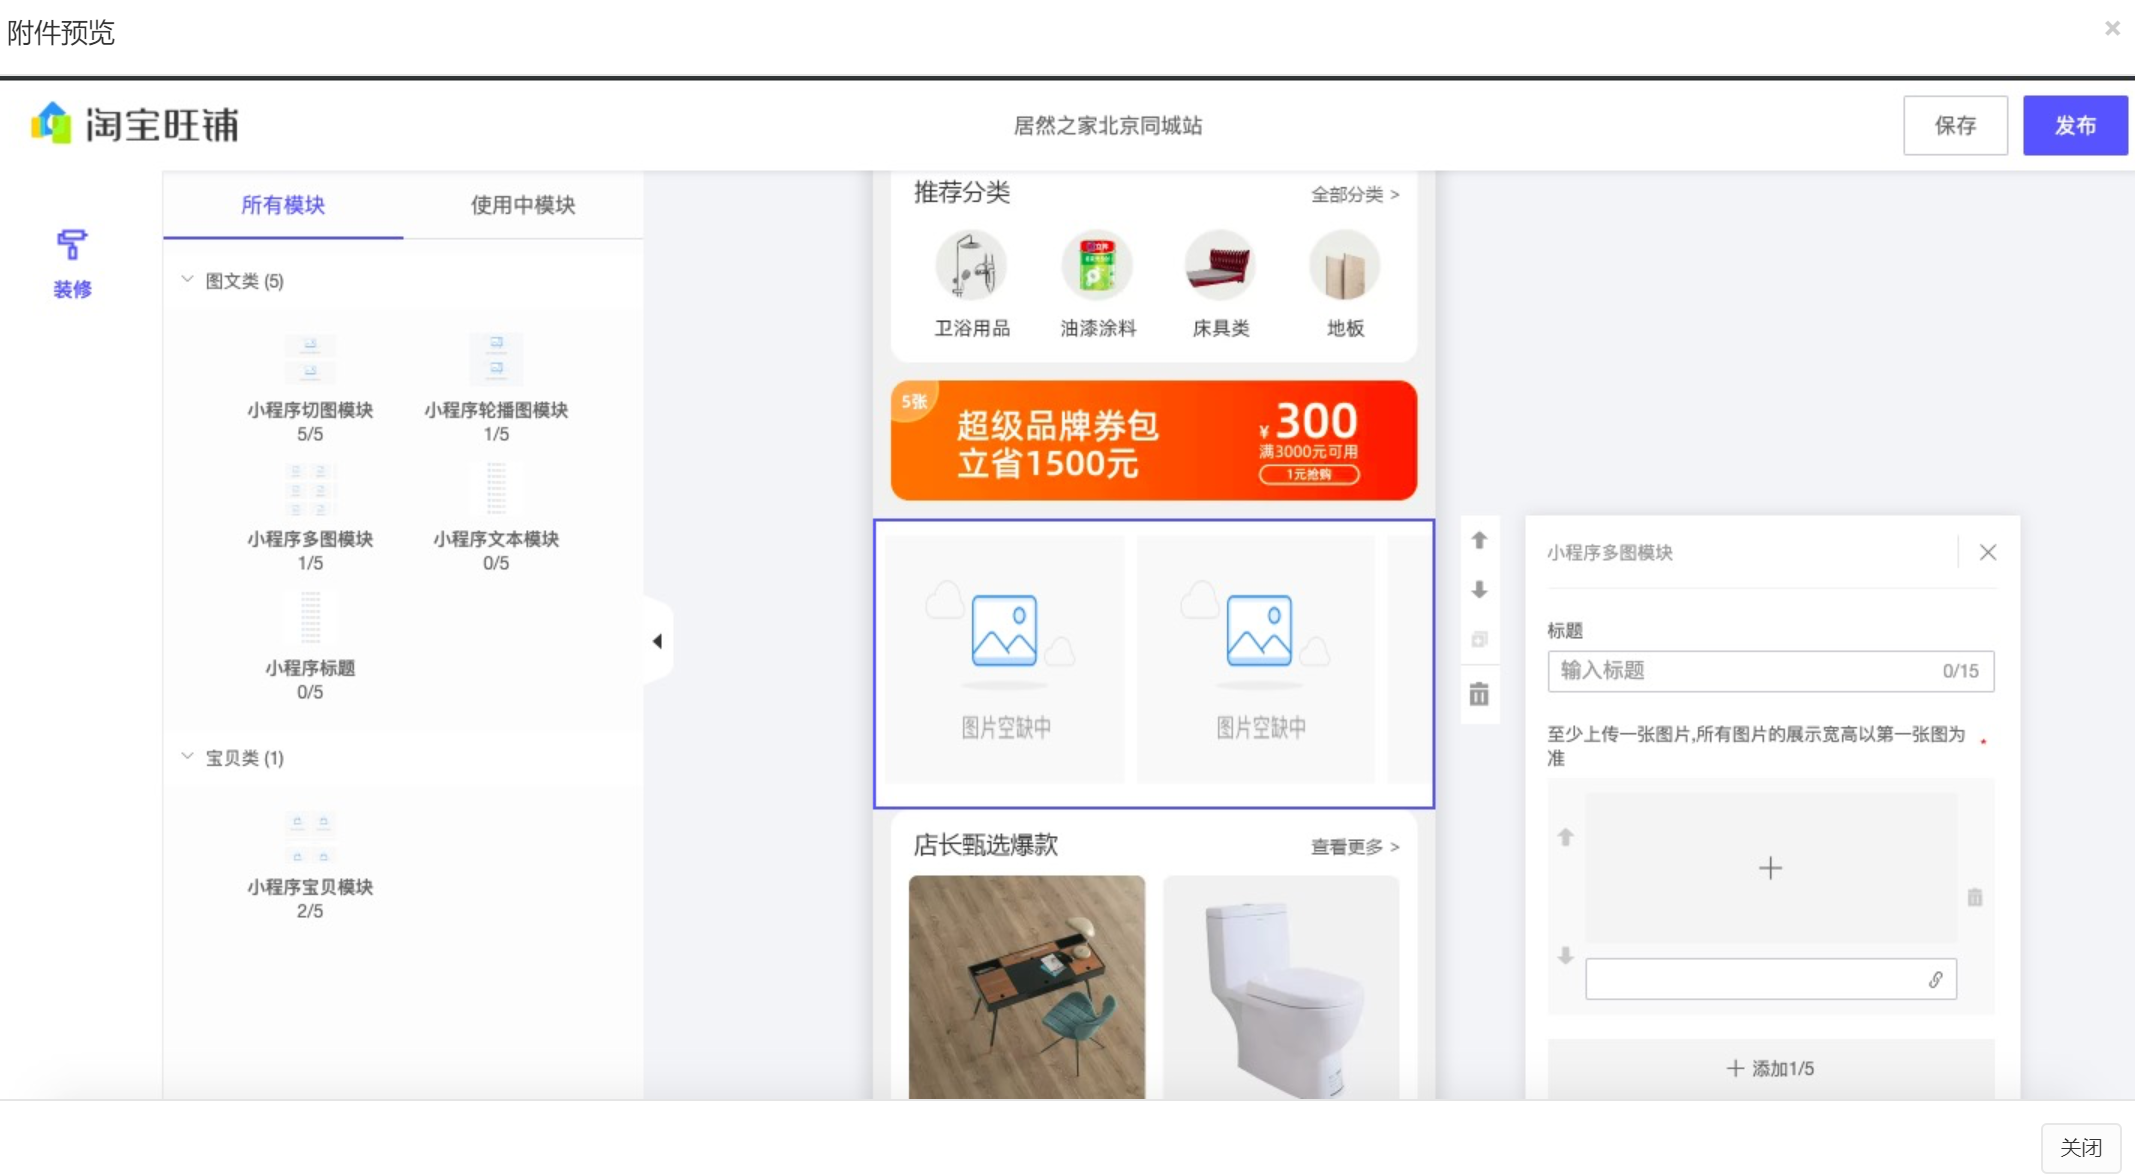Delete module using trash icon
Screen dimensions: 2135x1174
click(1479, 694)
